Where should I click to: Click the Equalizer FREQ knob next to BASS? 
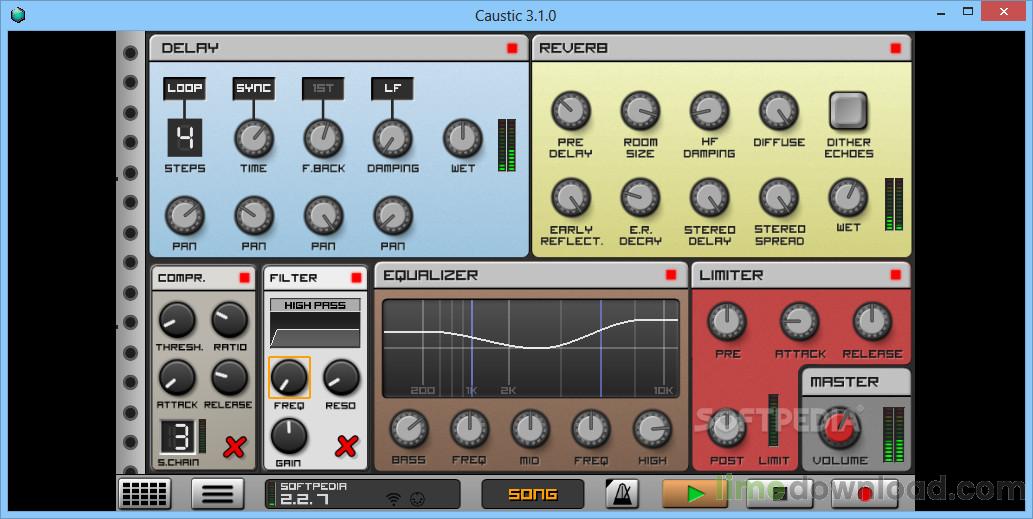pos(470,429)
